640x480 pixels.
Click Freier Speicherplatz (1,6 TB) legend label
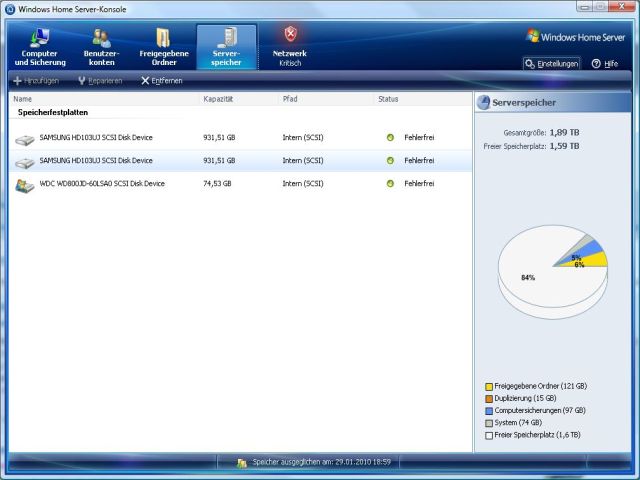tap(537, 435)
